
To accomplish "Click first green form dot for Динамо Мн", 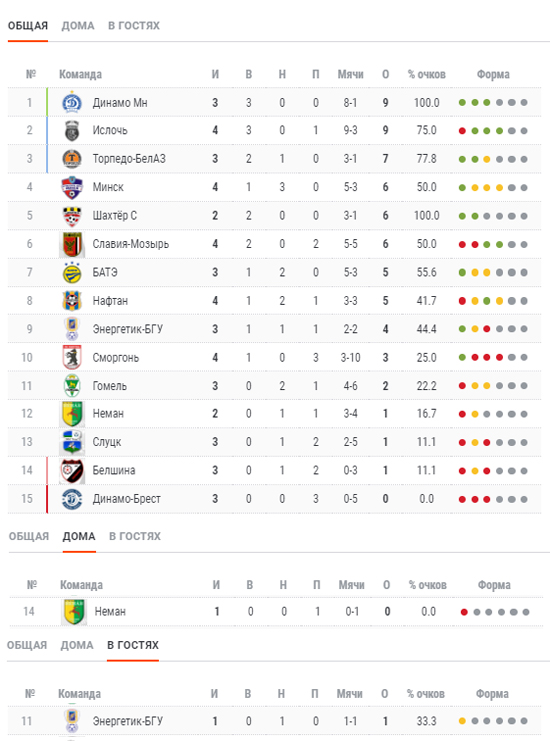I will coord(462,103).
